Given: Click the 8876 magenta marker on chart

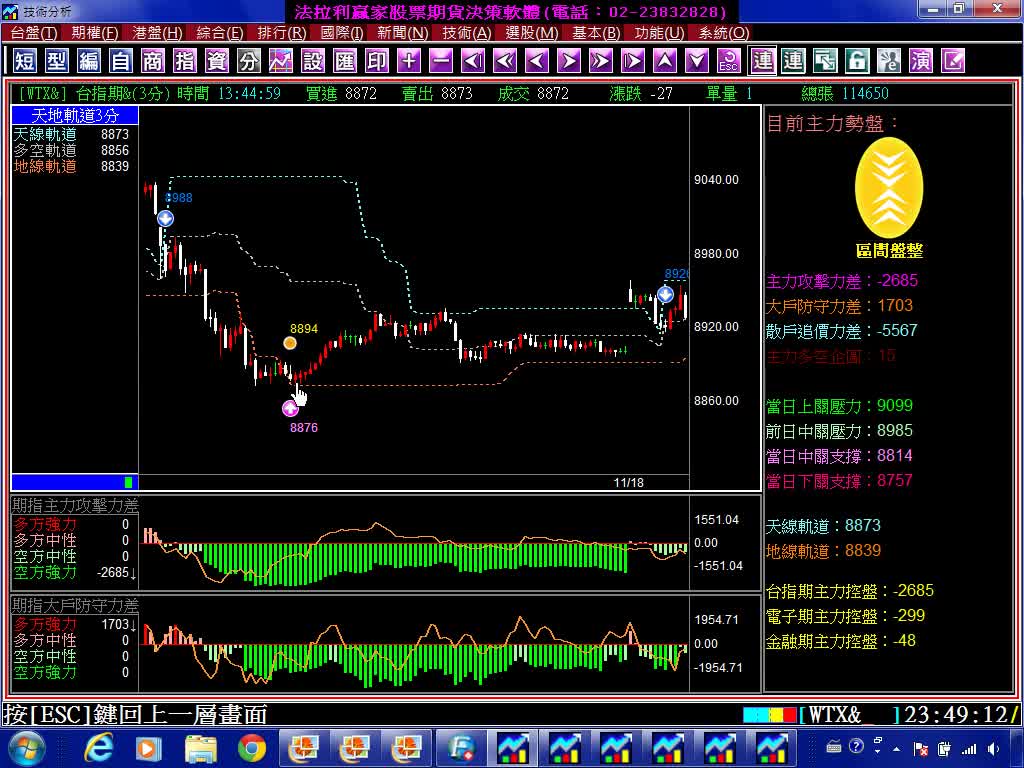Looking at the screenshot, I should [290, 408].
